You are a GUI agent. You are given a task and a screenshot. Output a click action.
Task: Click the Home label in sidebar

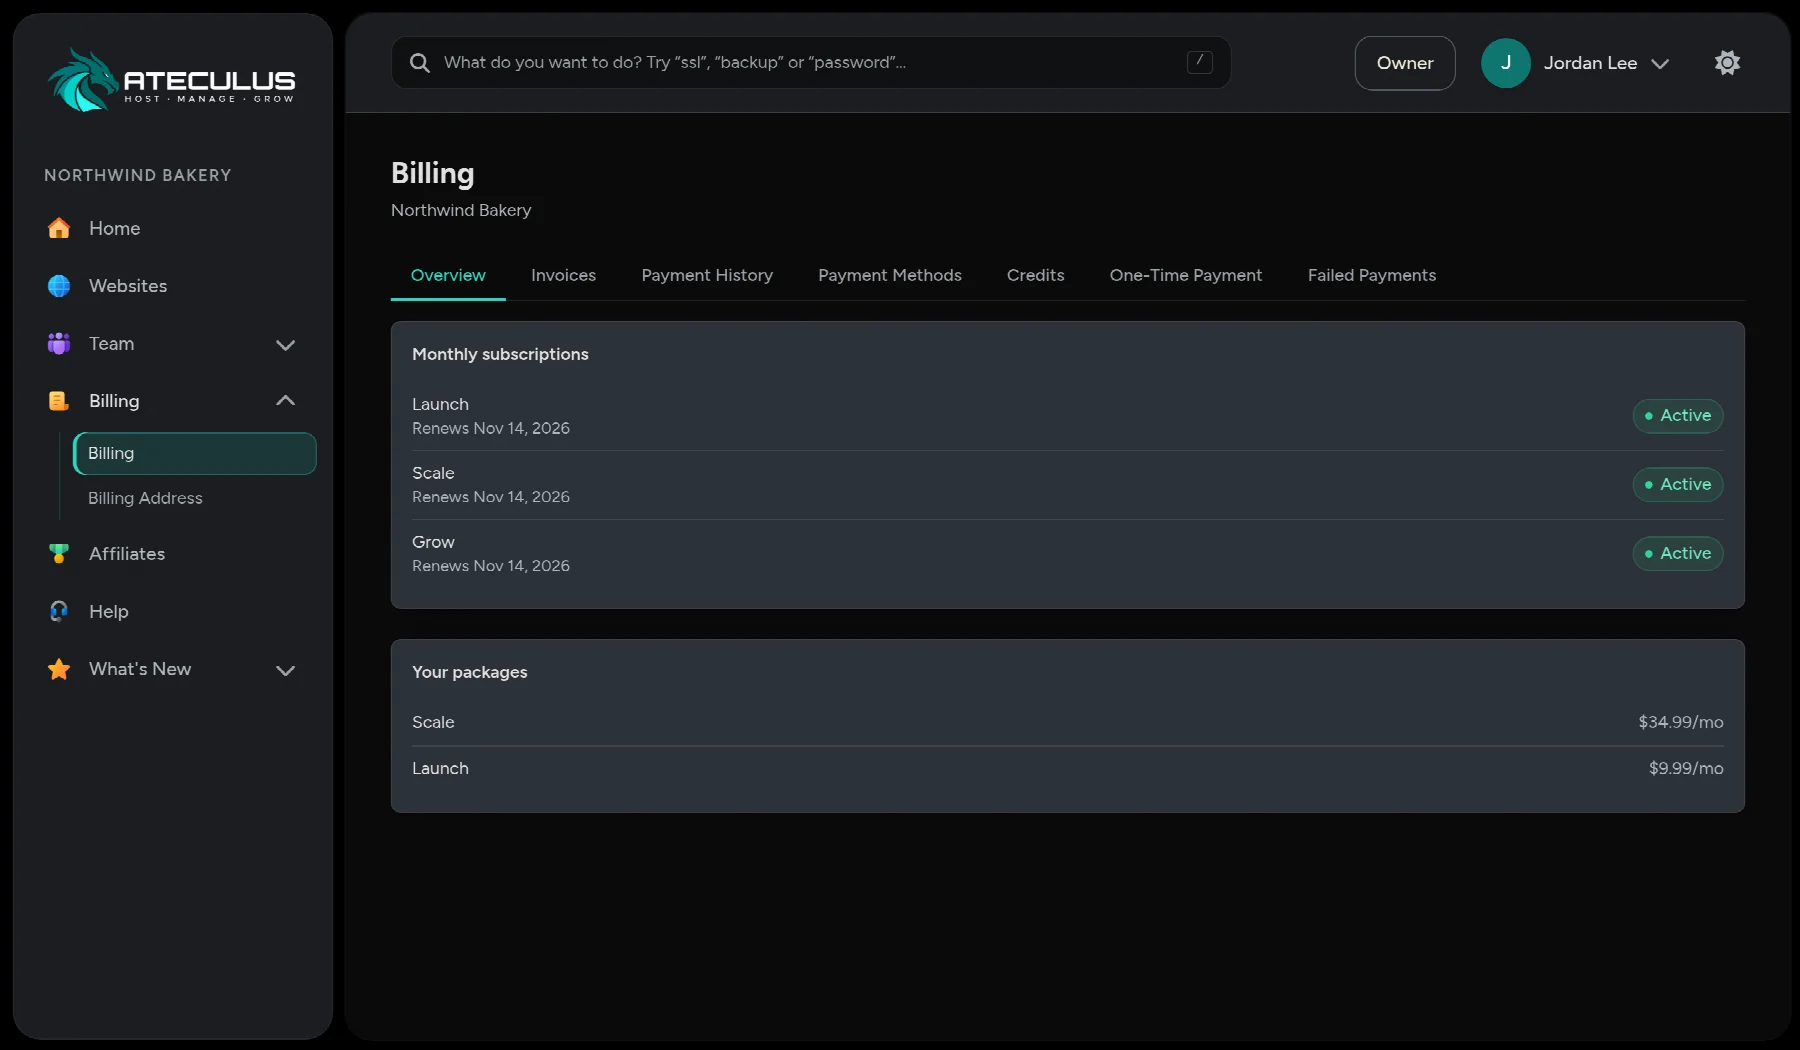coord(115,228)
